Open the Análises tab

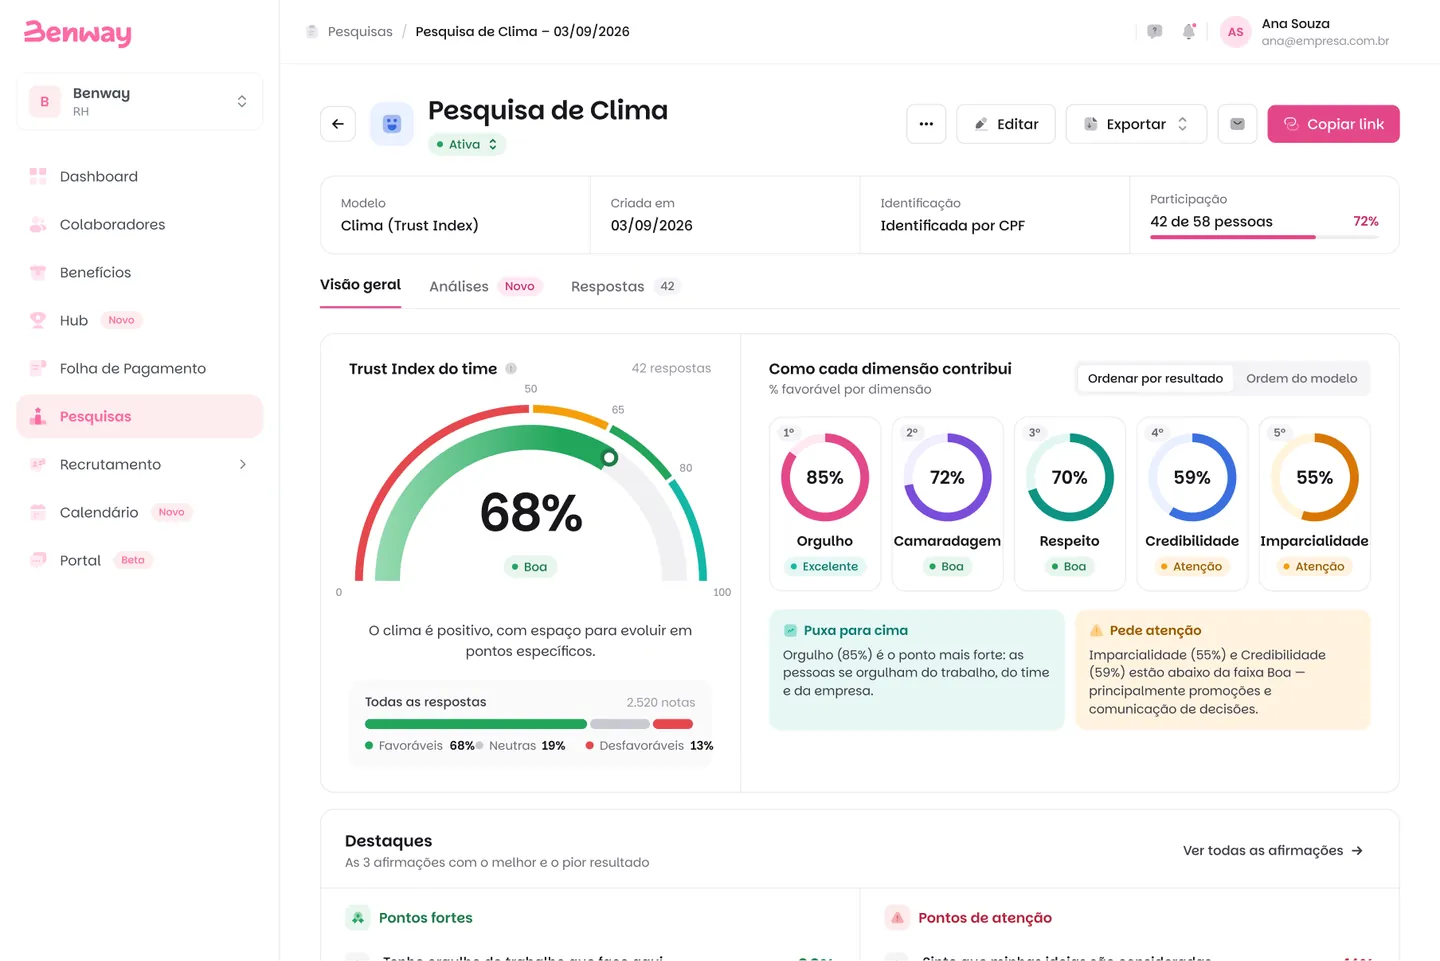click(485, 286)
